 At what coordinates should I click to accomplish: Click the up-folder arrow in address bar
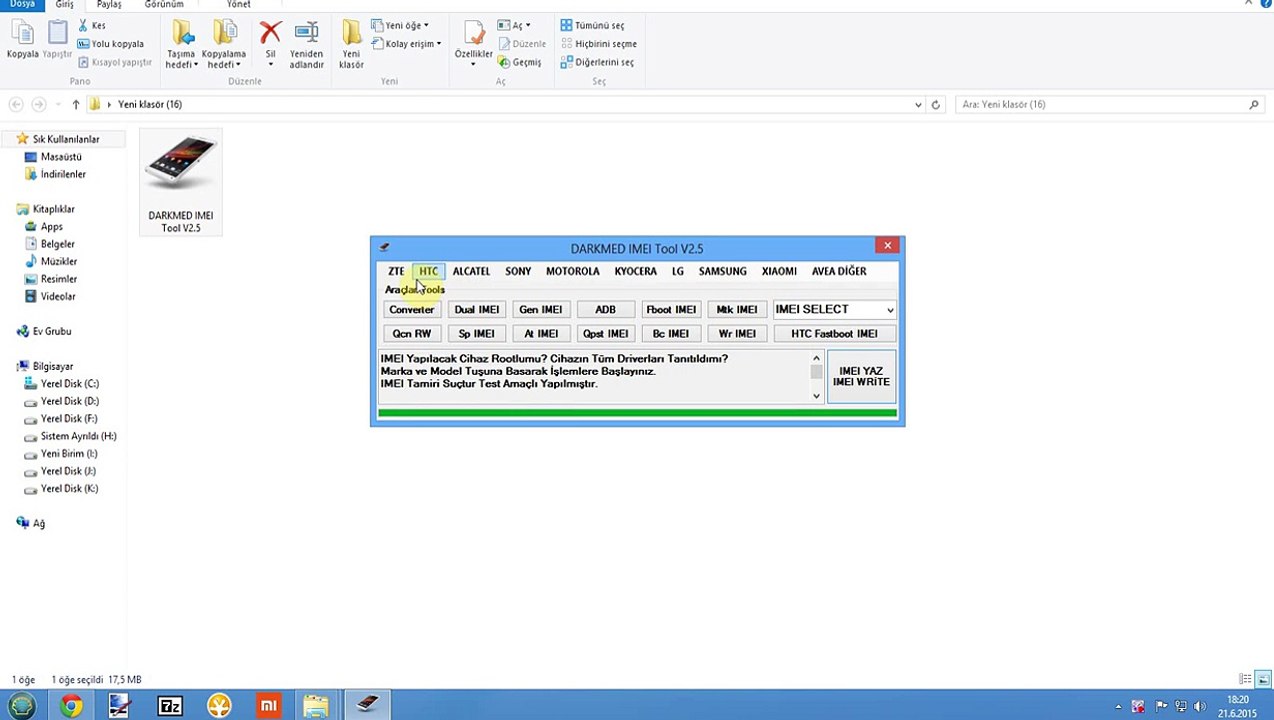pos(75,104)
